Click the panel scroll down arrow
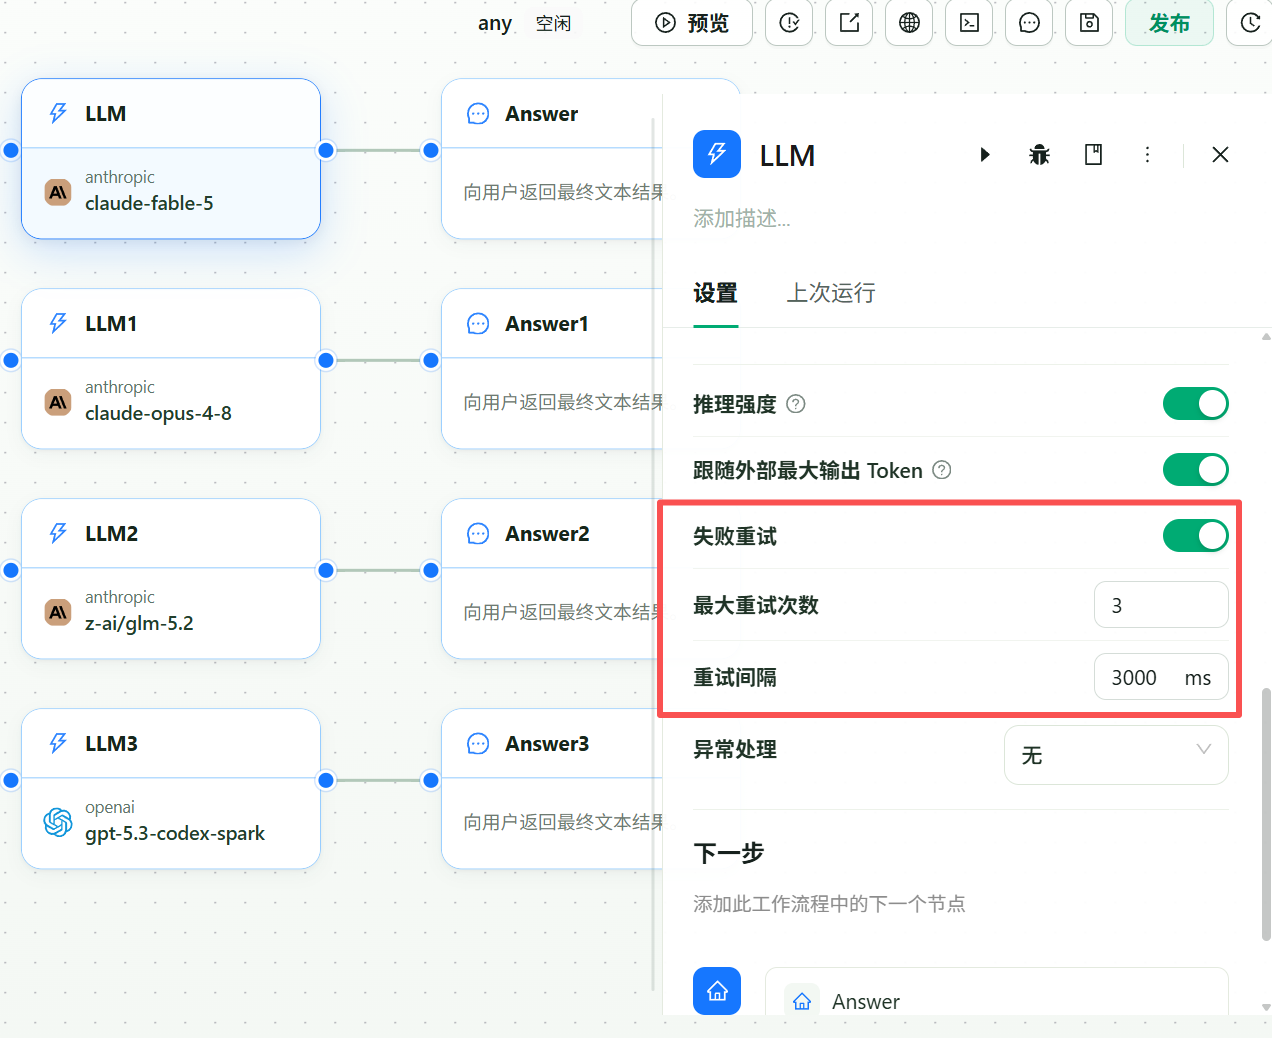This screenshot has height=1038, width=1272. coord(1266,1007)
